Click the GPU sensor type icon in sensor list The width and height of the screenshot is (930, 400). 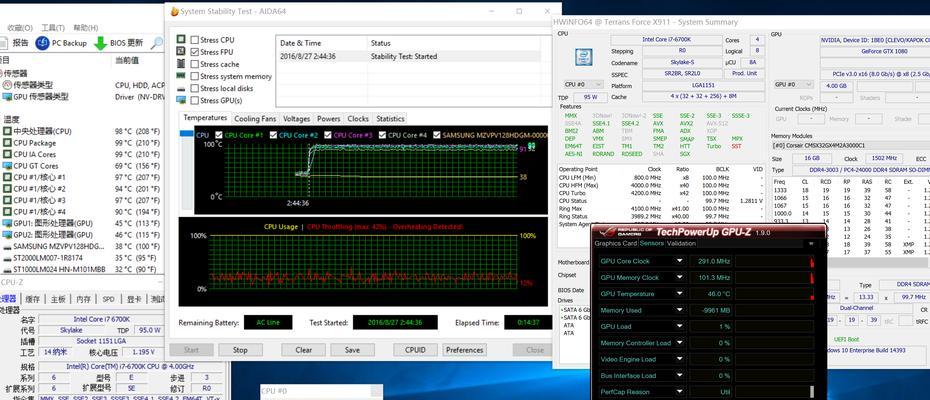point(7,97)
